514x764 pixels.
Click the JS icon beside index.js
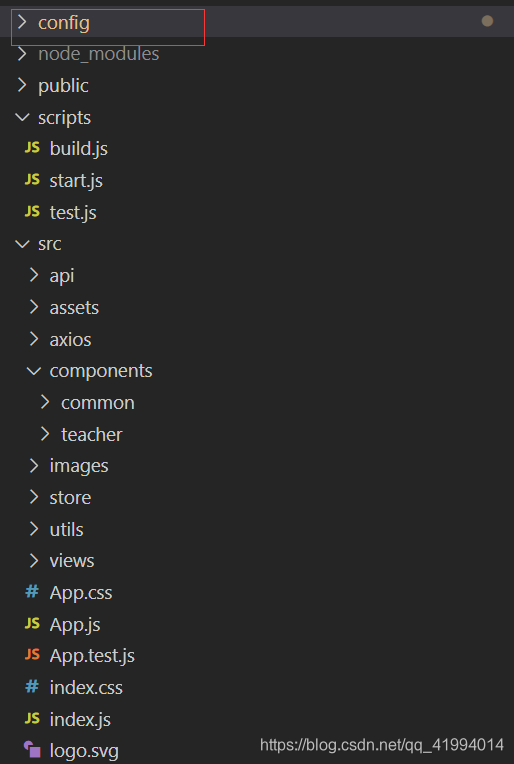pyautogui.click(x=32, y=718)
